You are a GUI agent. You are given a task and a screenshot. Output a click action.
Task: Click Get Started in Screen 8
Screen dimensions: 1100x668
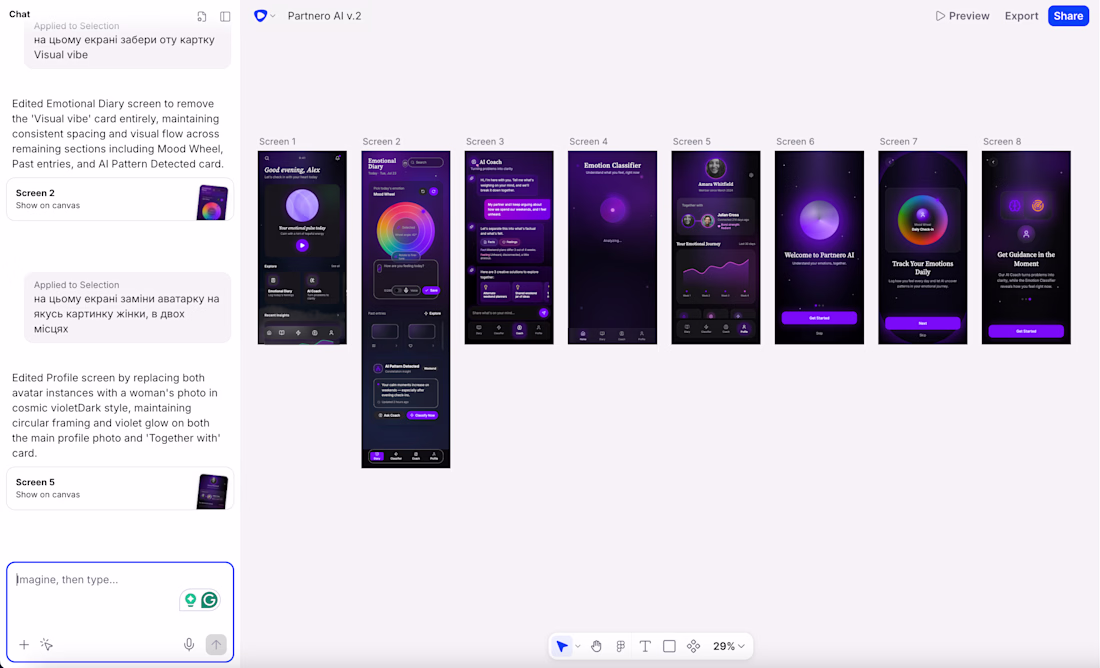[1026, 331]
